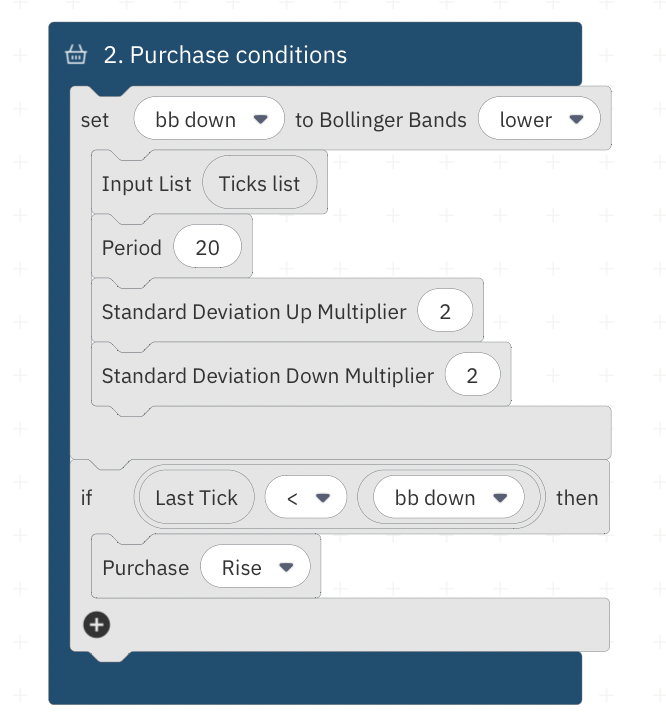
Task: Open the "bb down" dropdown in if condition
Action: [448, 498]
